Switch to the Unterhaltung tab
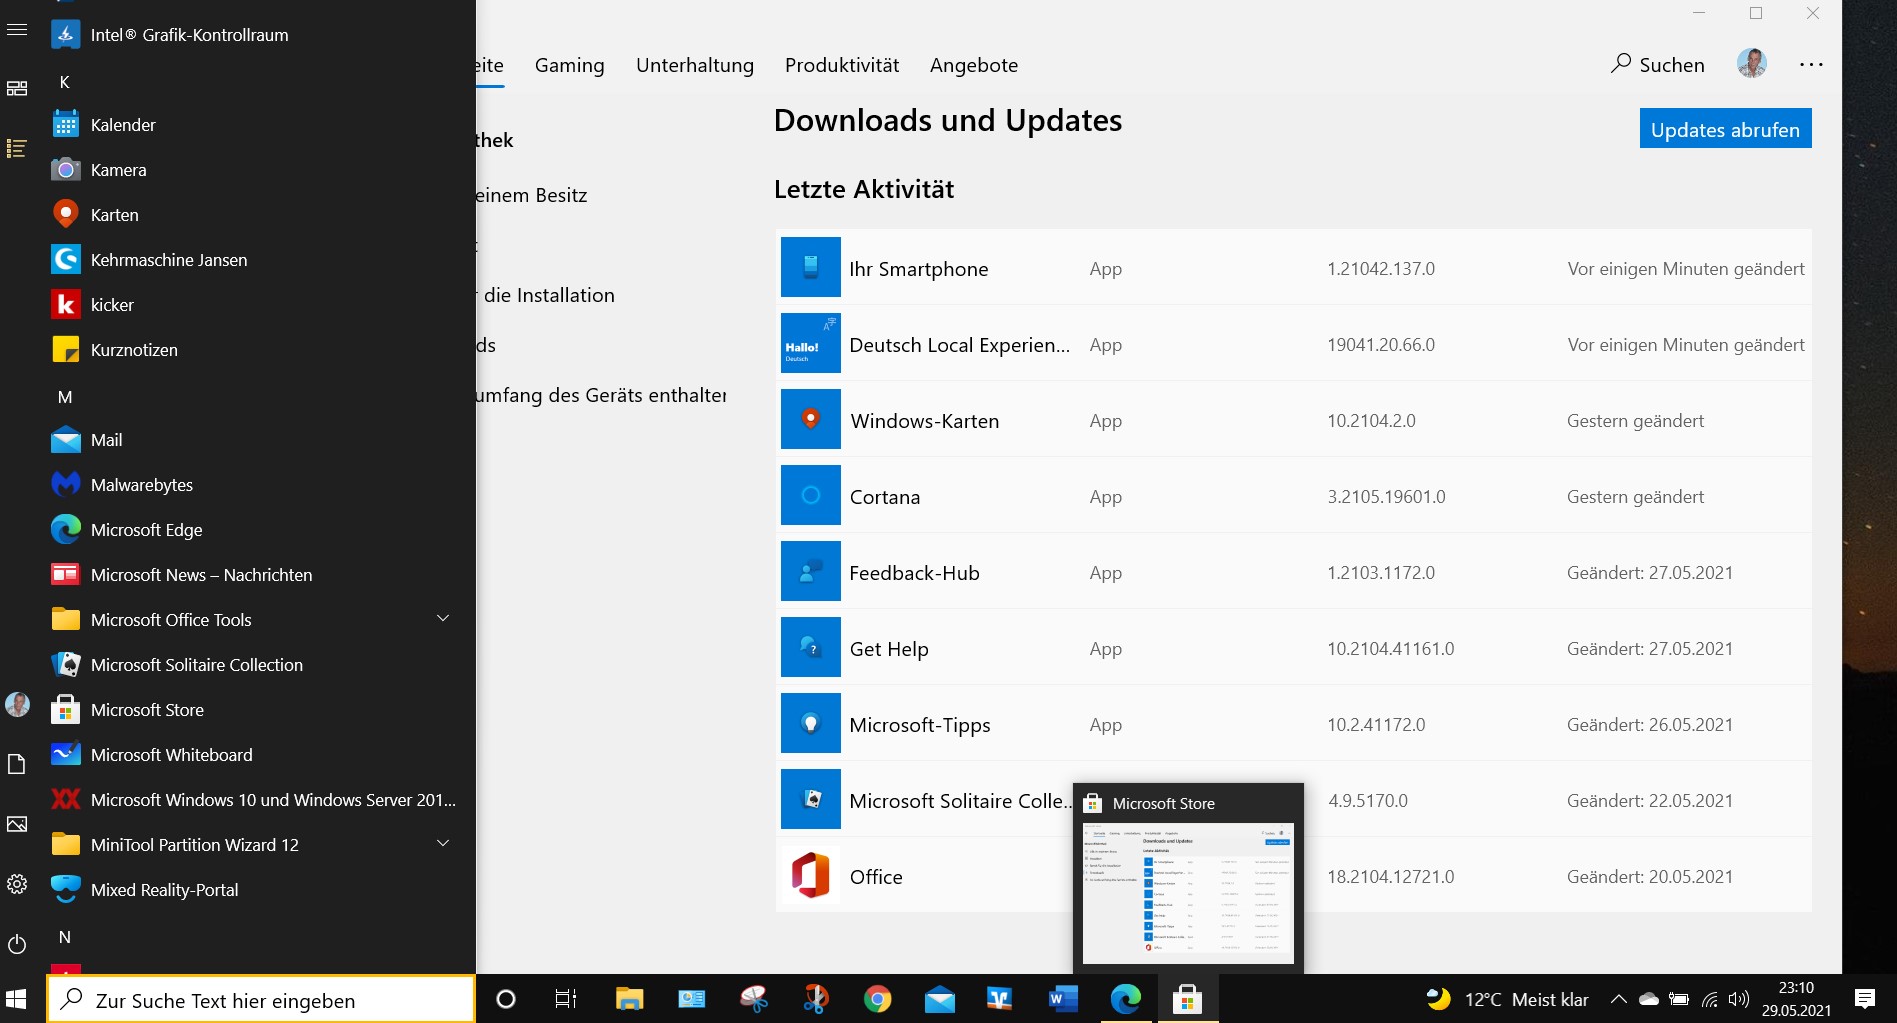 [695, 66]
